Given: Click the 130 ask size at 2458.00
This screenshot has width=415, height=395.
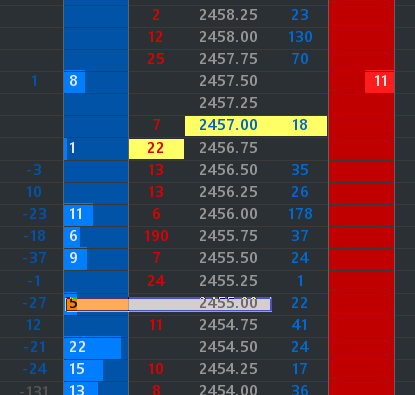Looking at the screenshot, I should coord(300,37).
